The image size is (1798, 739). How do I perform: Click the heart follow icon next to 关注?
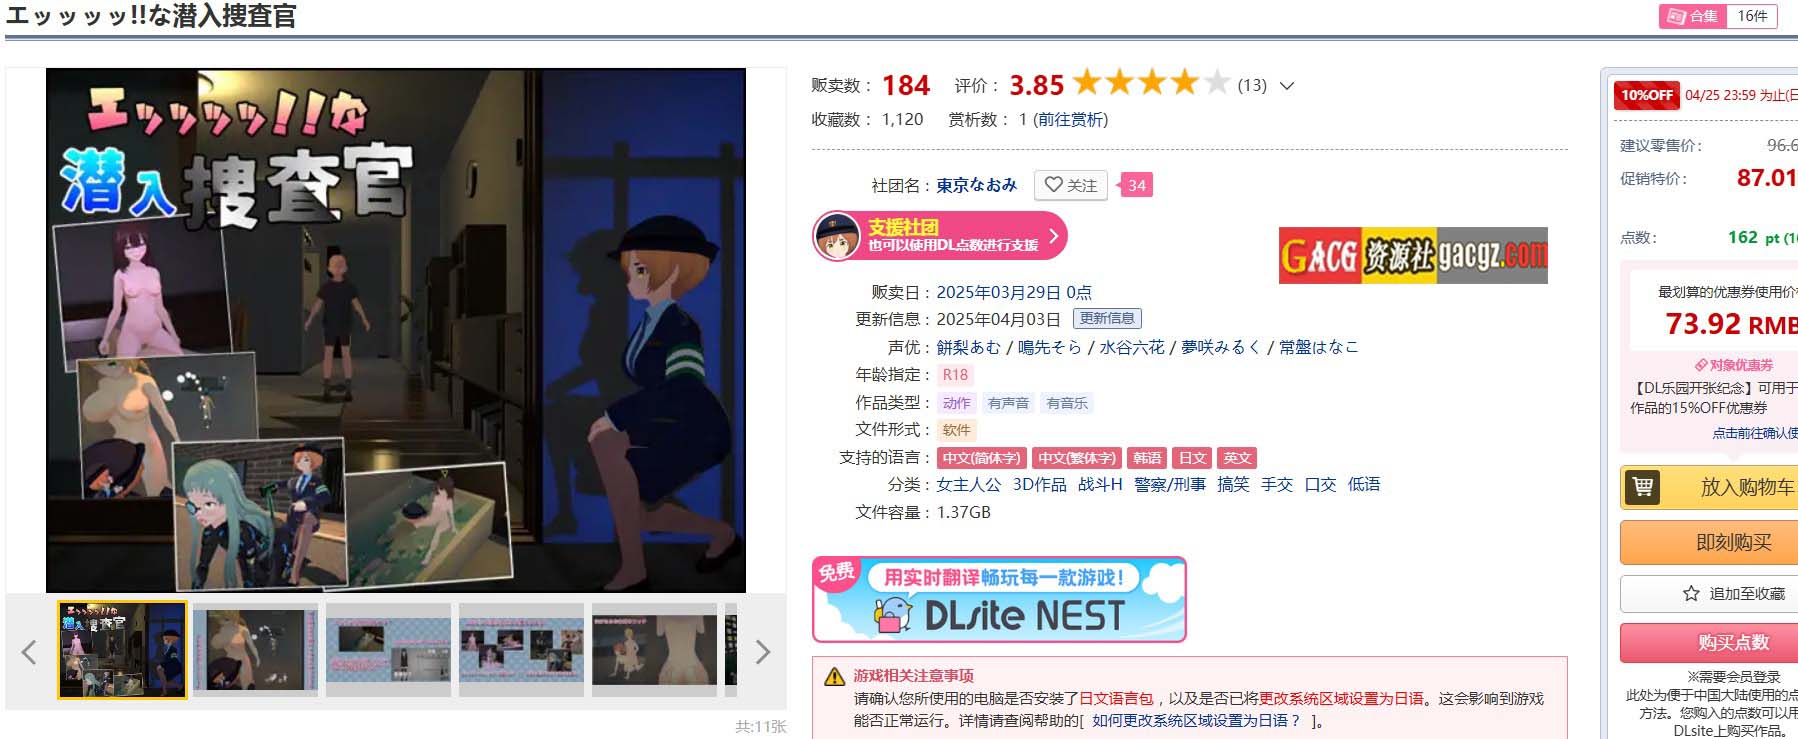(1052, 185)
